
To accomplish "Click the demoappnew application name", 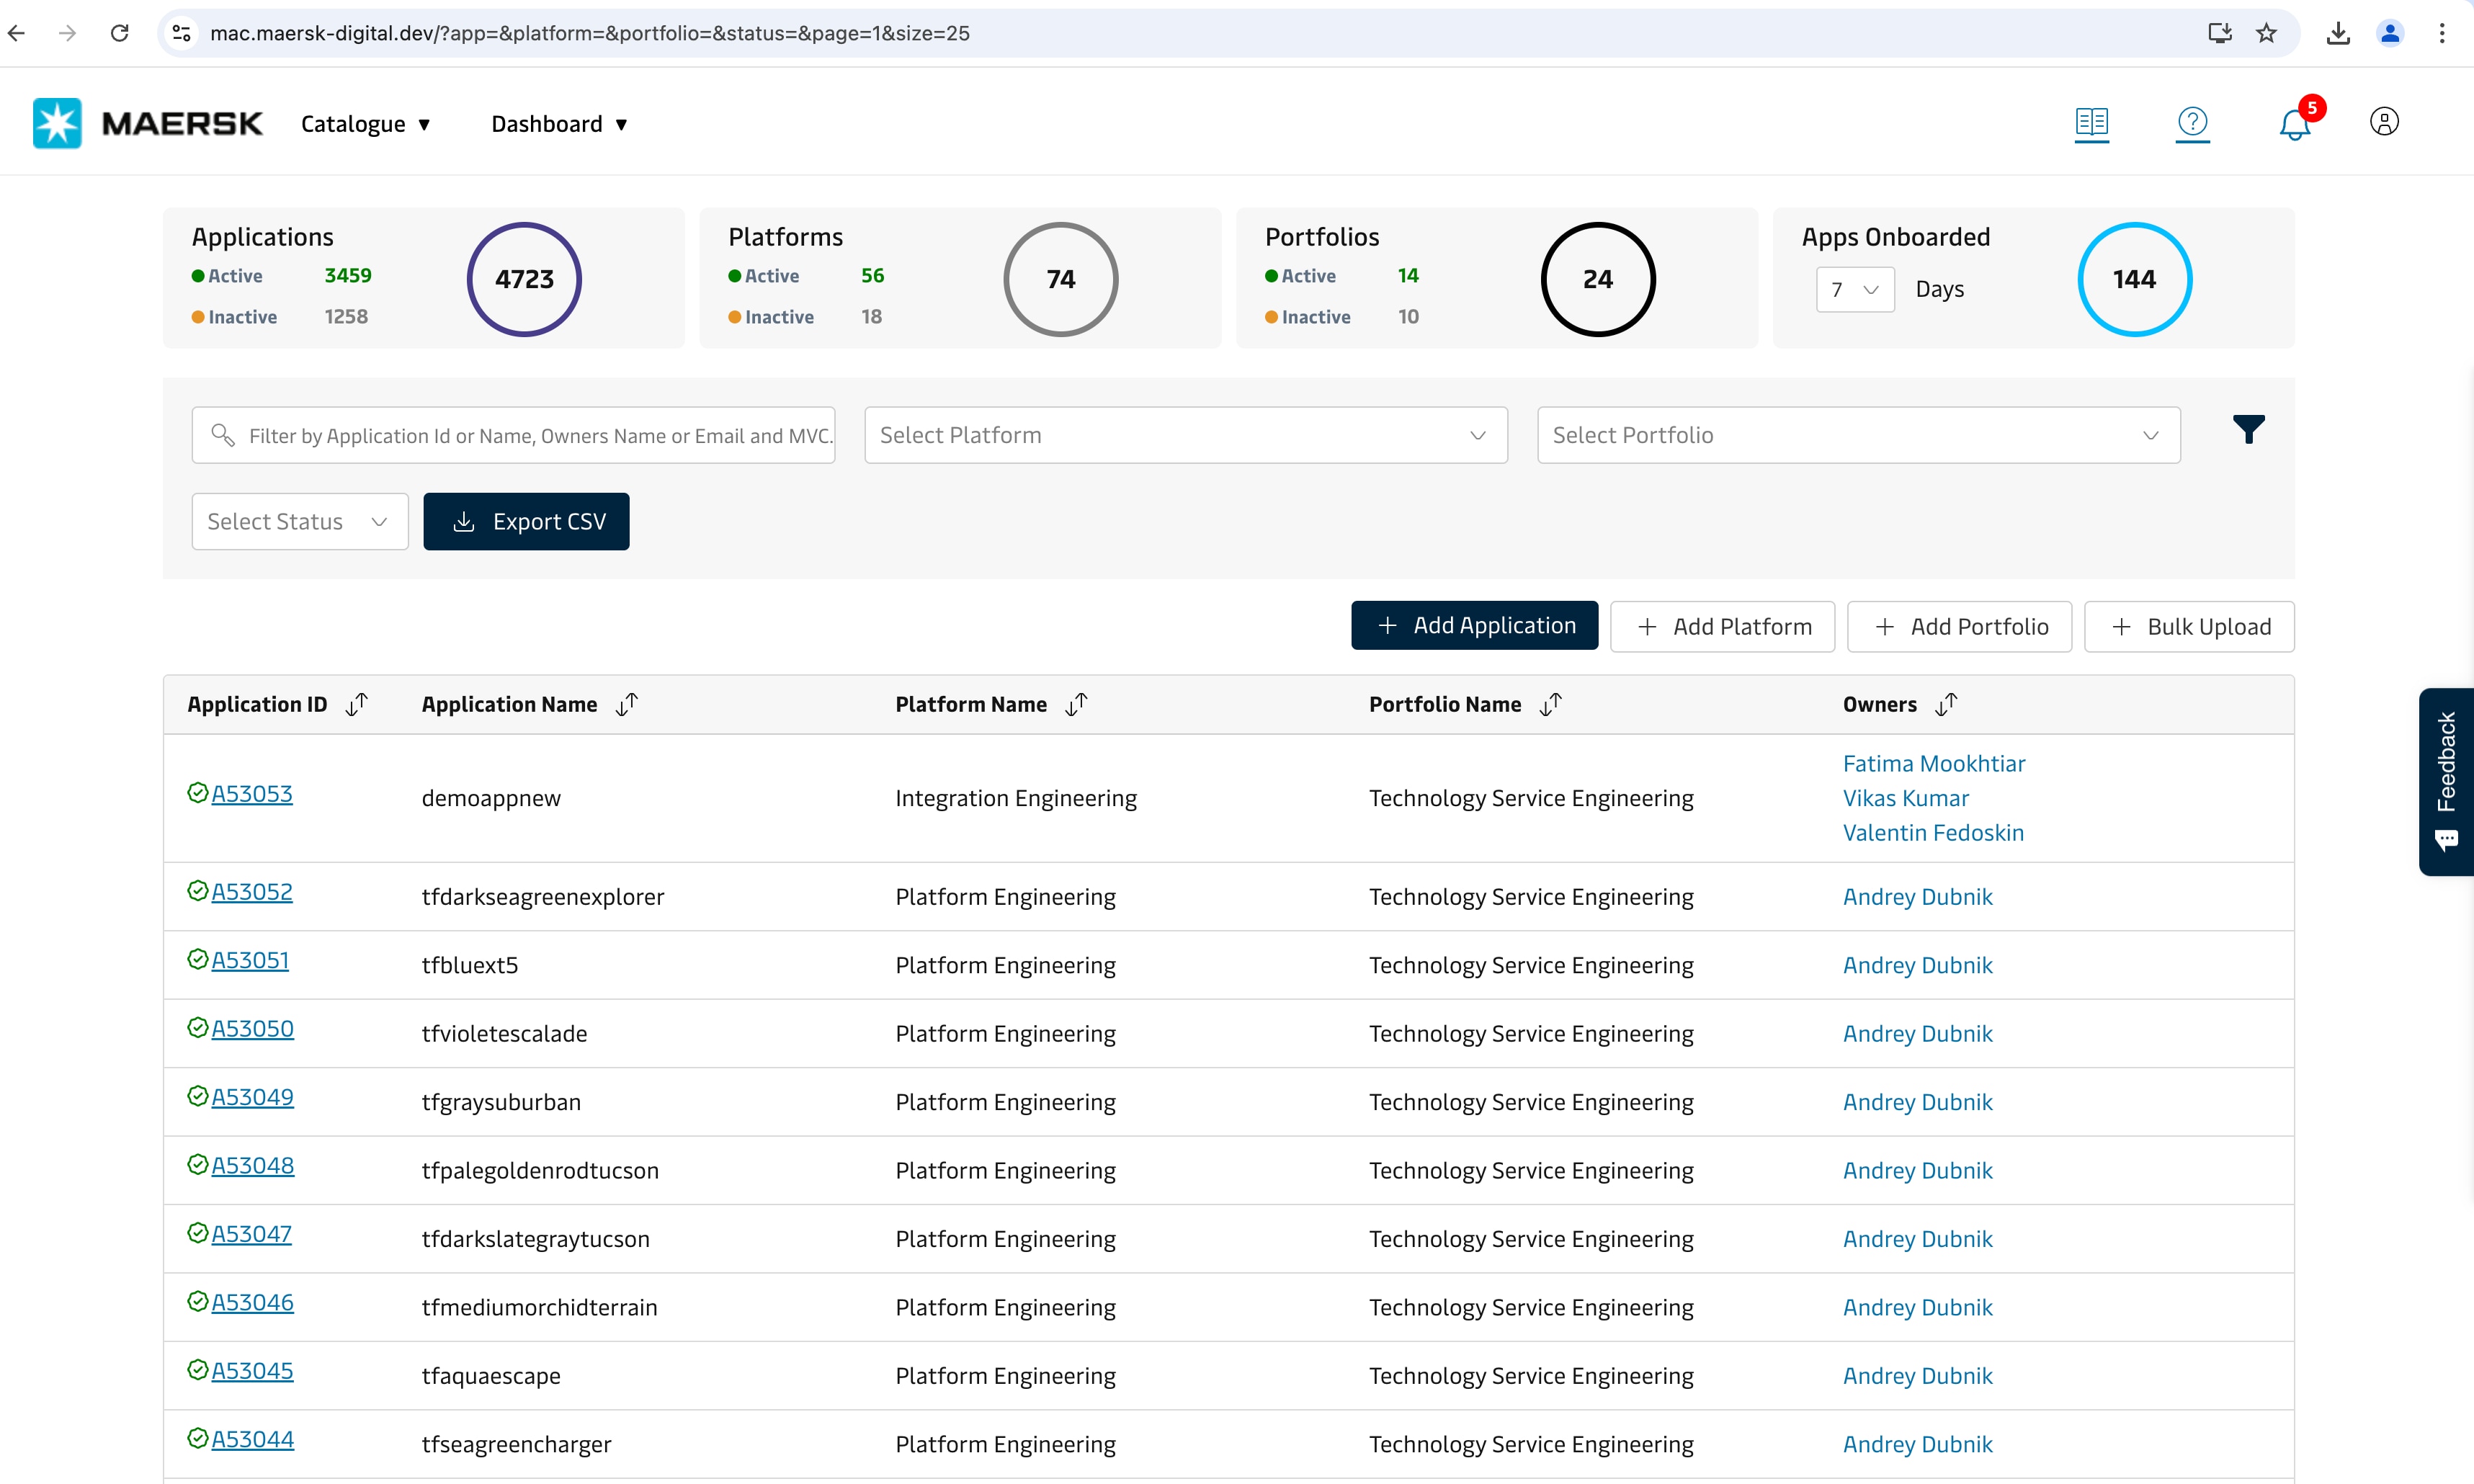I will coord(491,798).
